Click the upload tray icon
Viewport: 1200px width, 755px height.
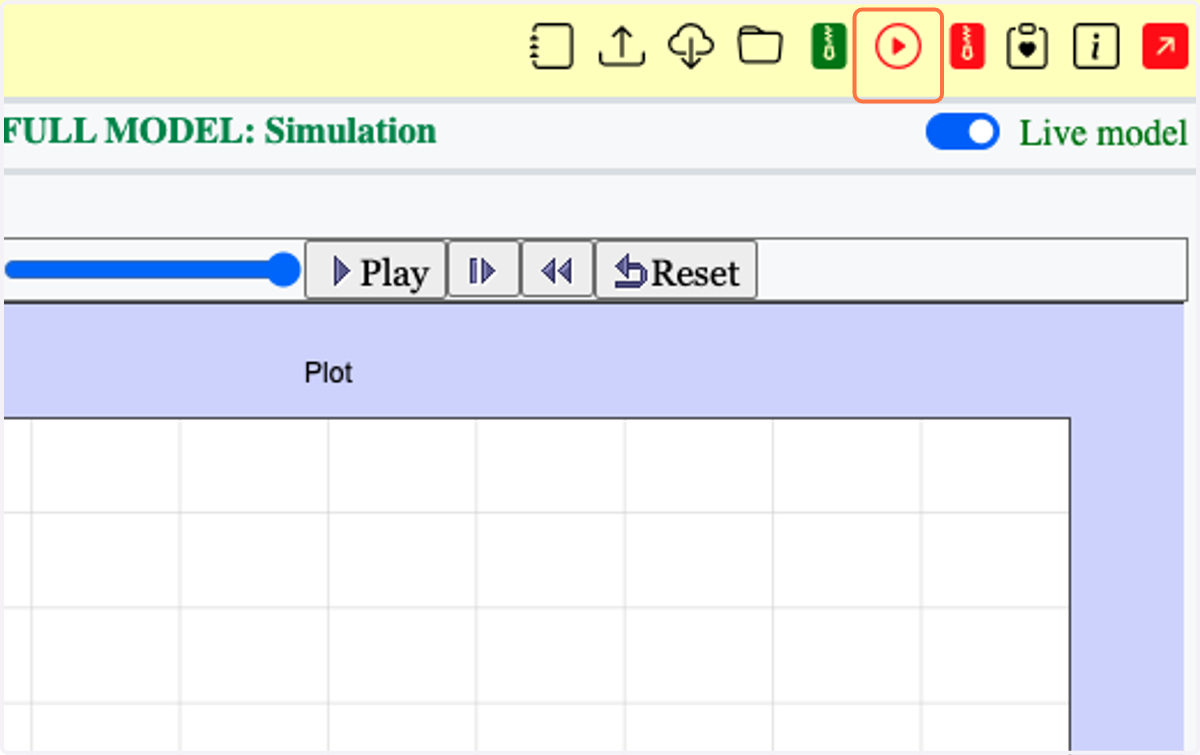click(622, 46)
